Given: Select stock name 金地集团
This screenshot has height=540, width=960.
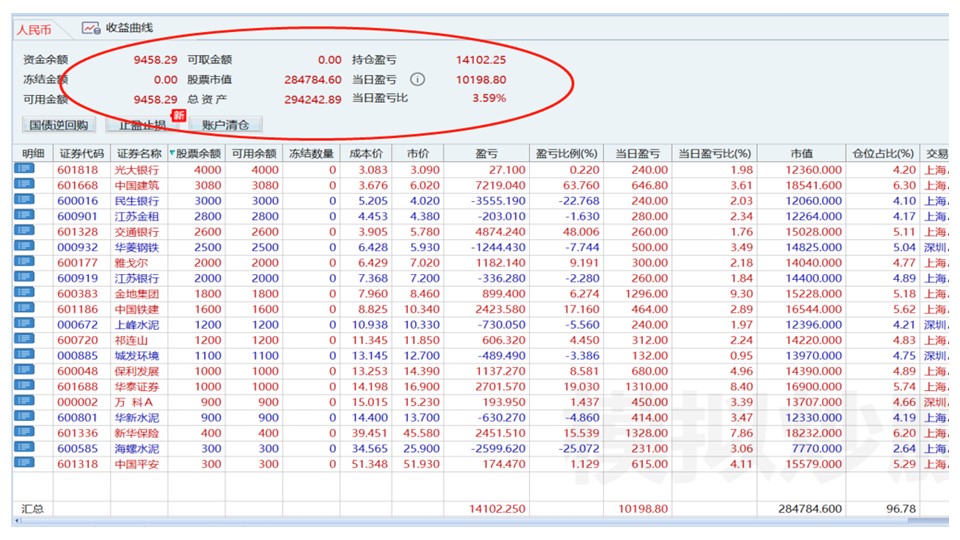Looking at the screenshot, I should (x=137, y=293).
